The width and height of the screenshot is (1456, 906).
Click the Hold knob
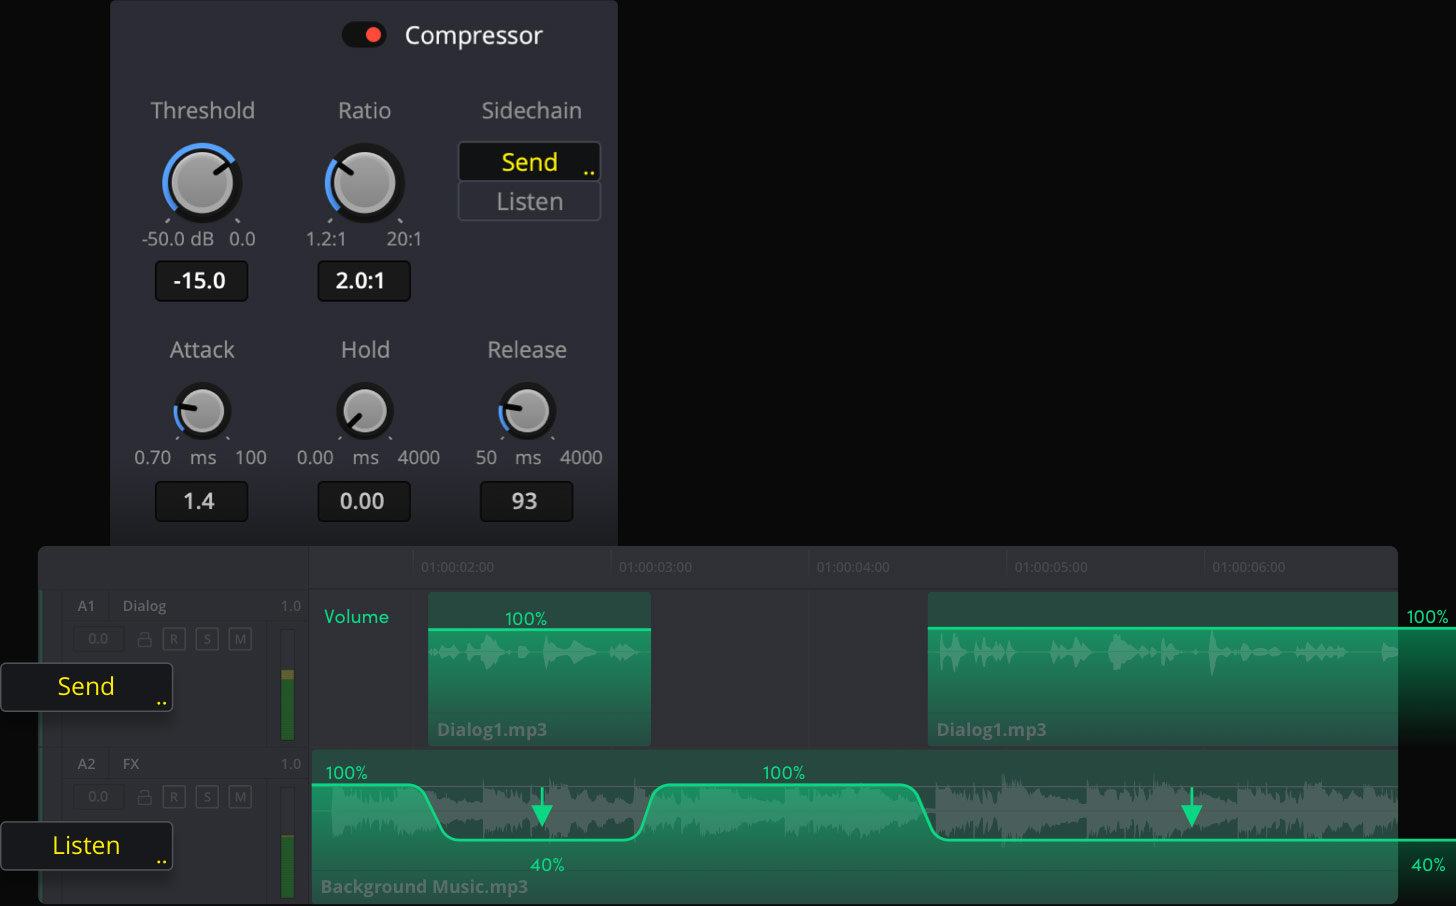pyautogui.click(x=364, y=411)
